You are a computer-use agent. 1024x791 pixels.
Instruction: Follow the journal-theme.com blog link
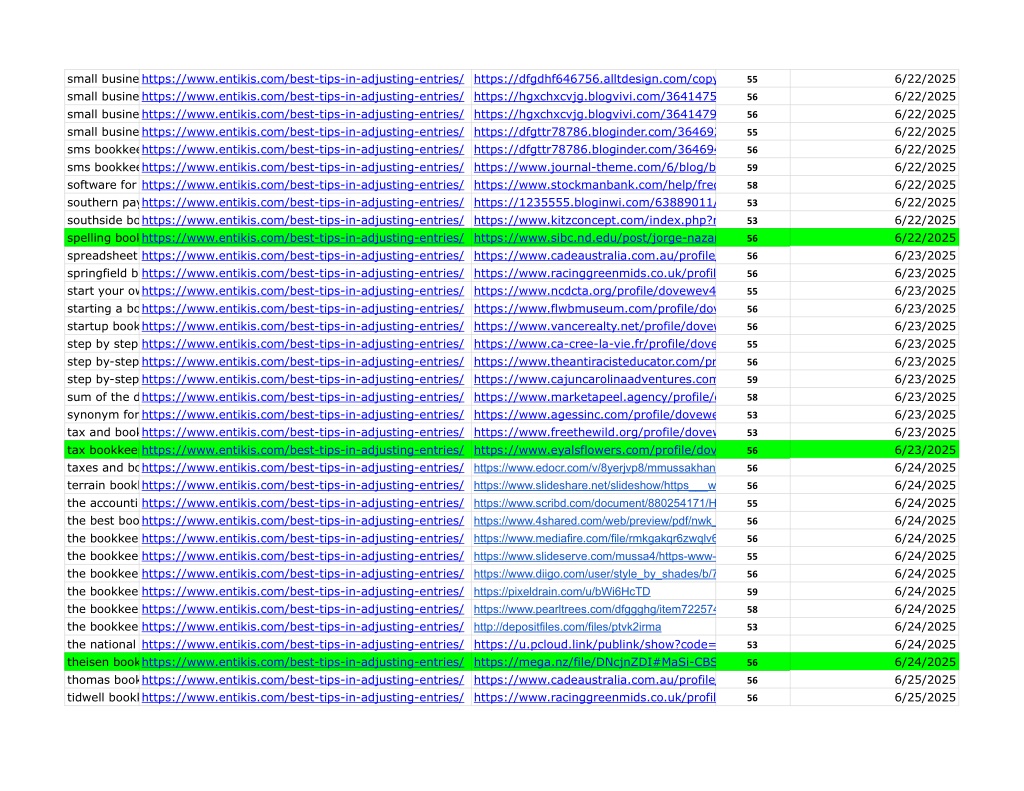[x=594, y=167]
